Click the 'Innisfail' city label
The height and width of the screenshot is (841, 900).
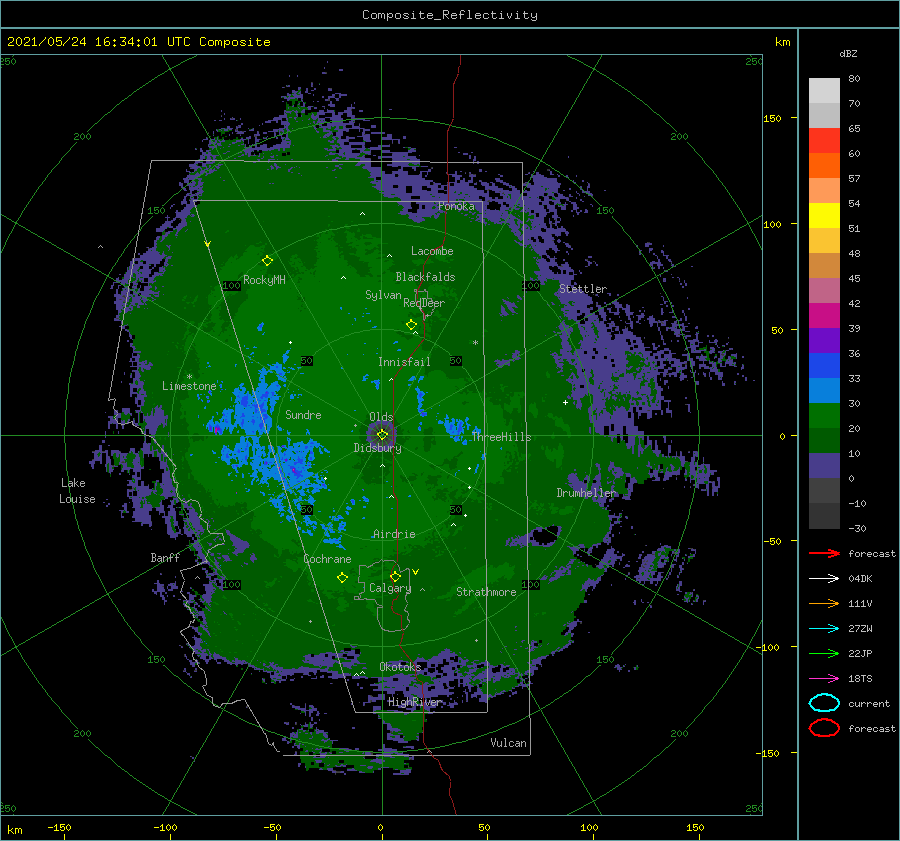404,362
